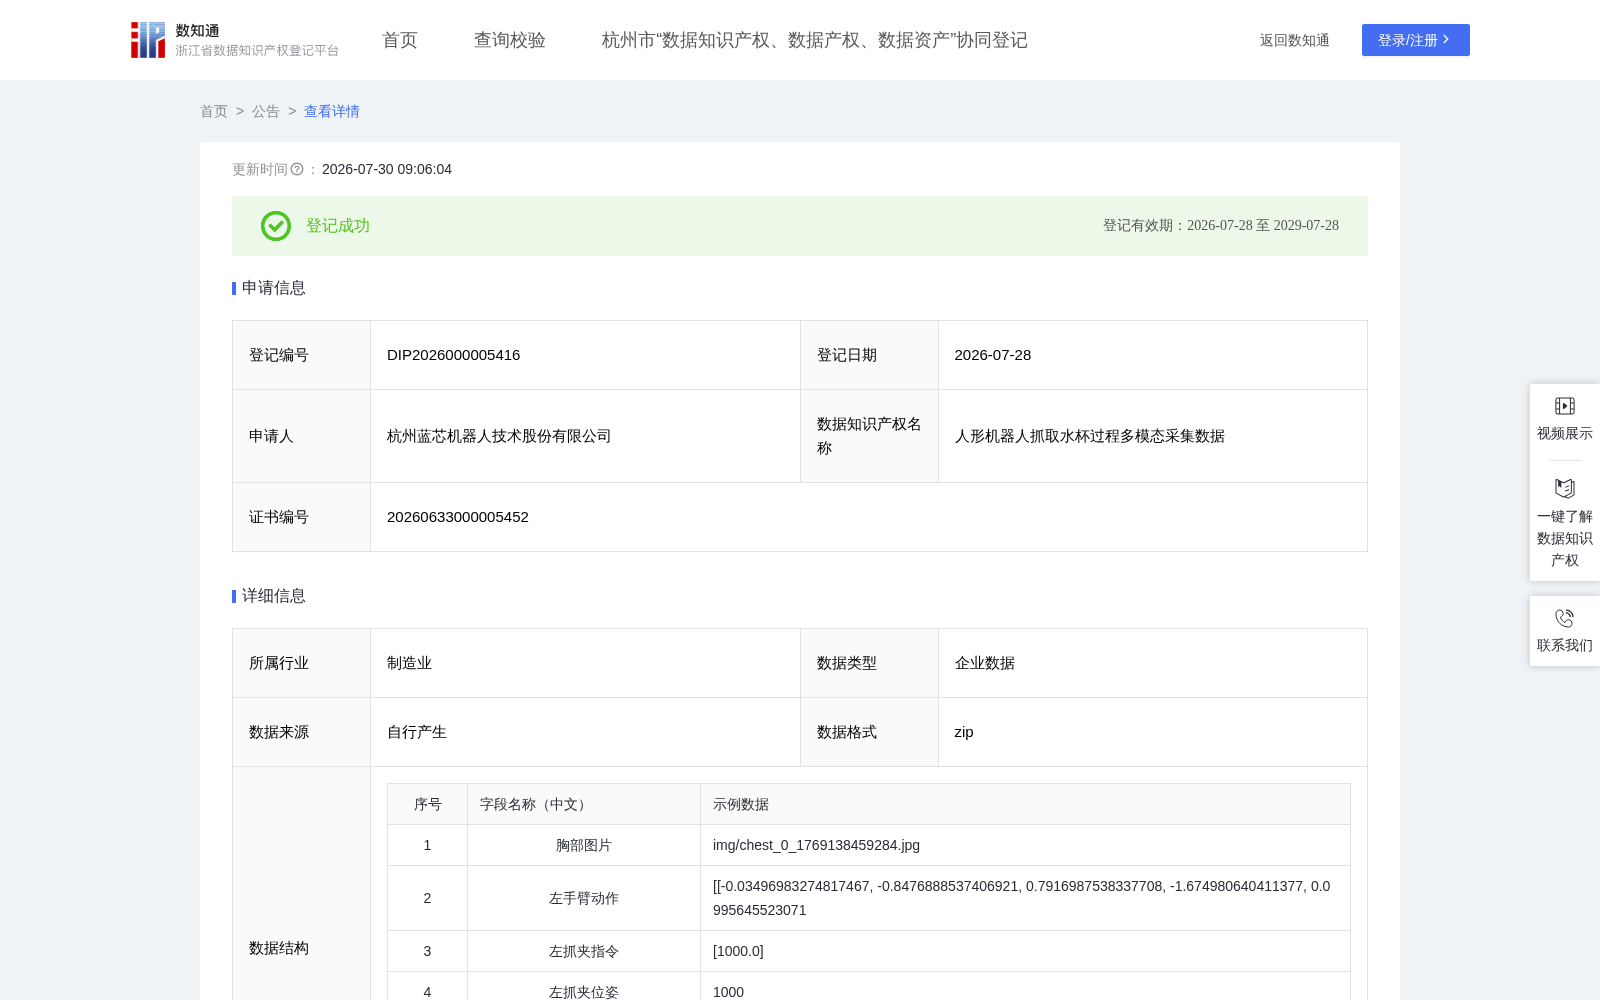Click sample img/chest_0_1769138459284.jpg
1600x1000 pixels.
click(x=816, y=845)
